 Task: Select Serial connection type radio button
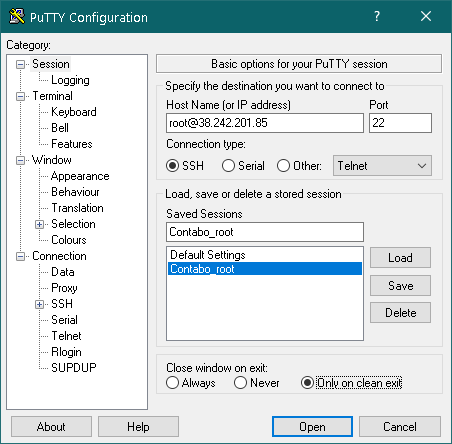tap(228, 166)
